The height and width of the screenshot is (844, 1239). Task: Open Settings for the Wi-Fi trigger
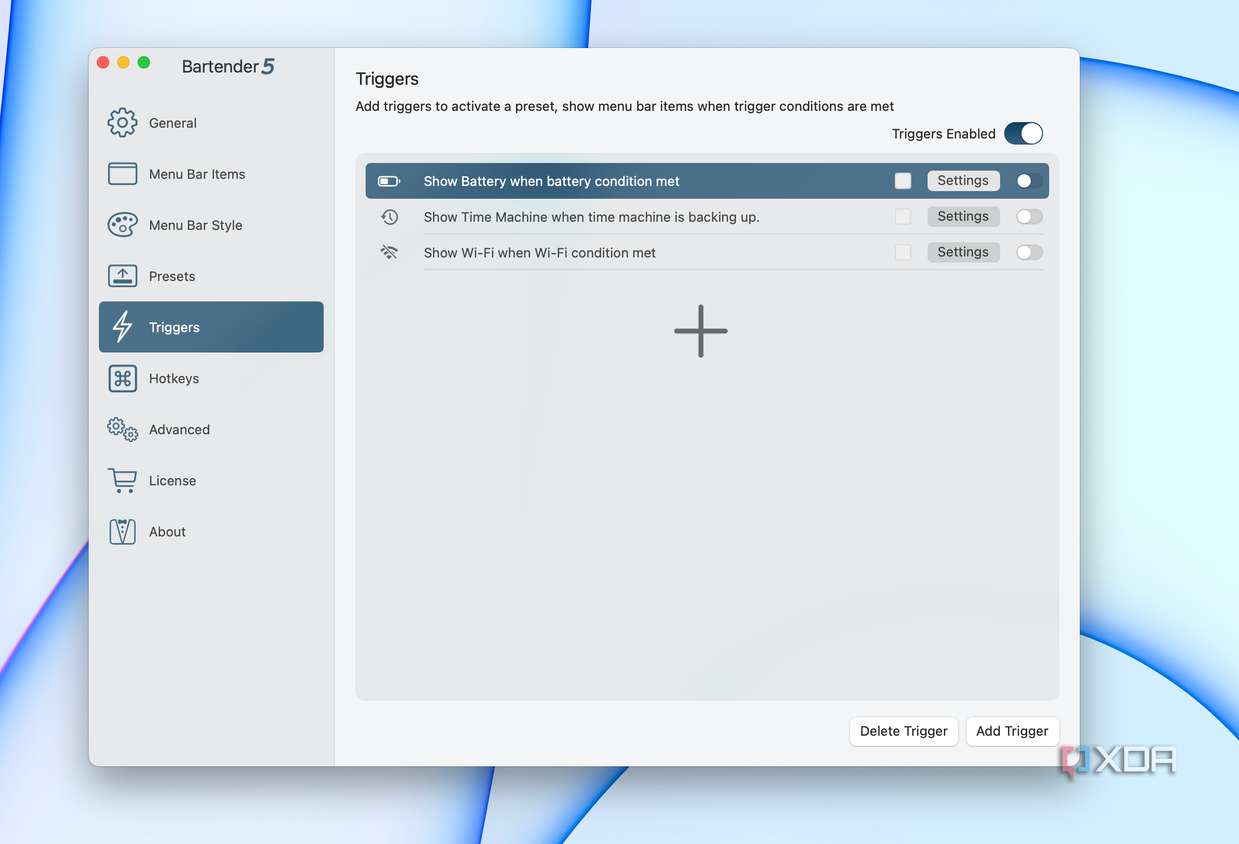click(x=963, y=252)
